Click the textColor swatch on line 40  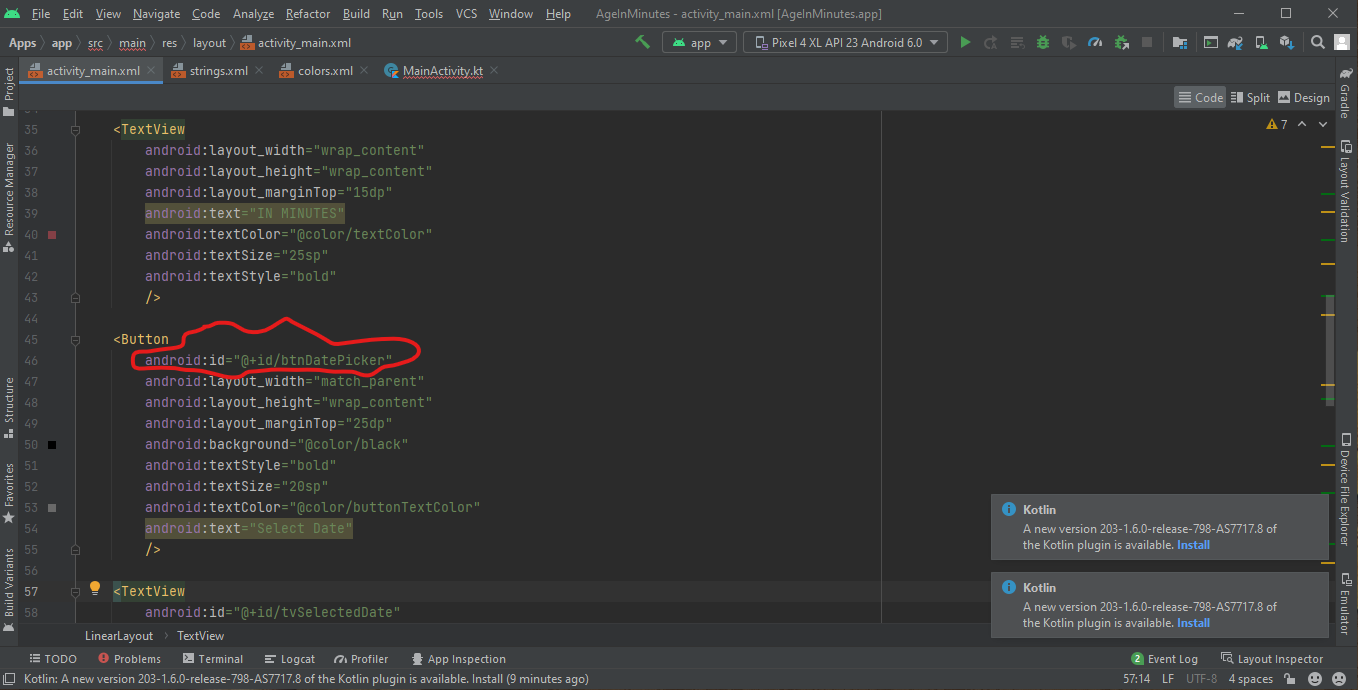point(52,235)
